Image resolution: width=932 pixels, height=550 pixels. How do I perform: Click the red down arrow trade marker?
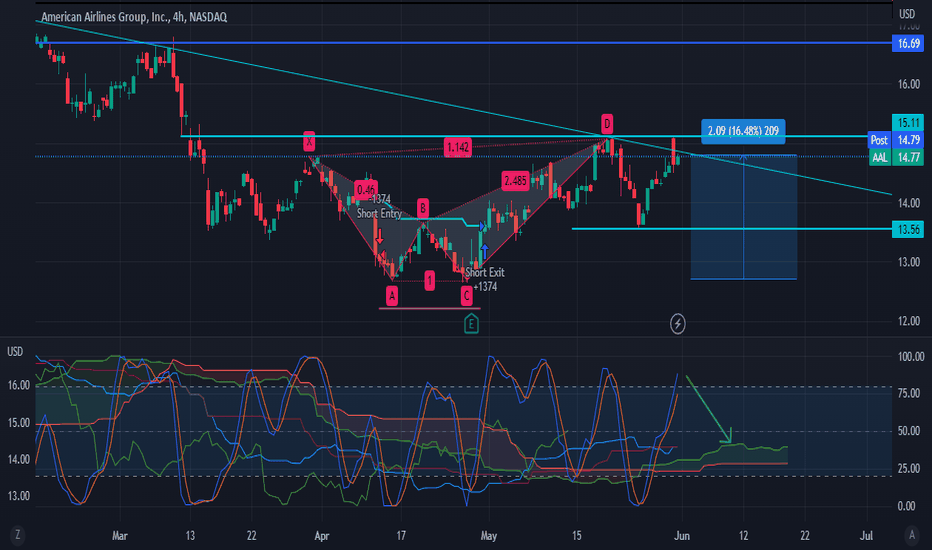point(379,237)
